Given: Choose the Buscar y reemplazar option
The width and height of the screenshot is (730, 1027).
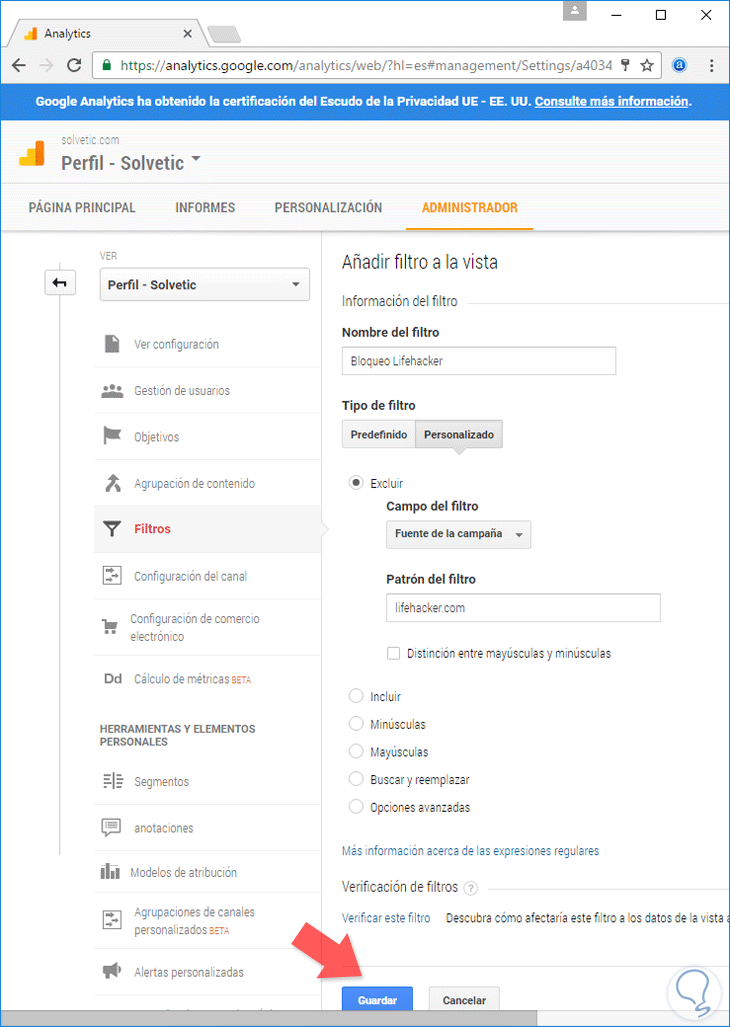Looking at the screenshot, I should (355, 779).
